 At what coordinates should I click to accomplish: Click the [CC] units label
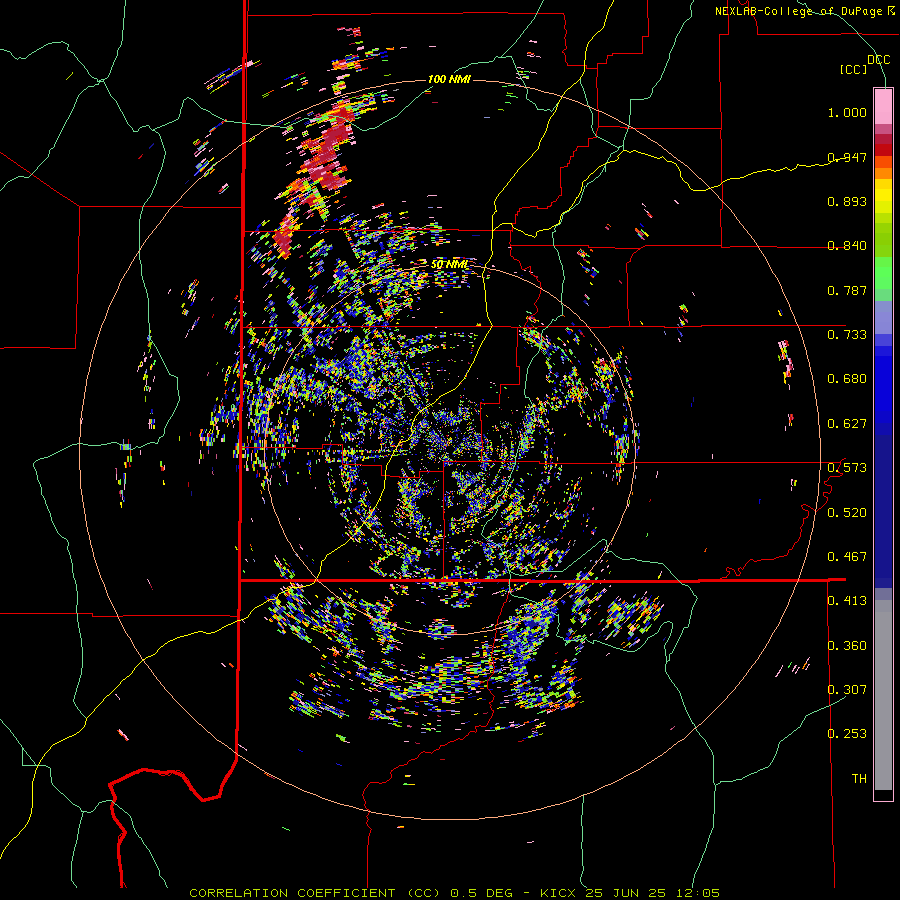click(854, 69)
